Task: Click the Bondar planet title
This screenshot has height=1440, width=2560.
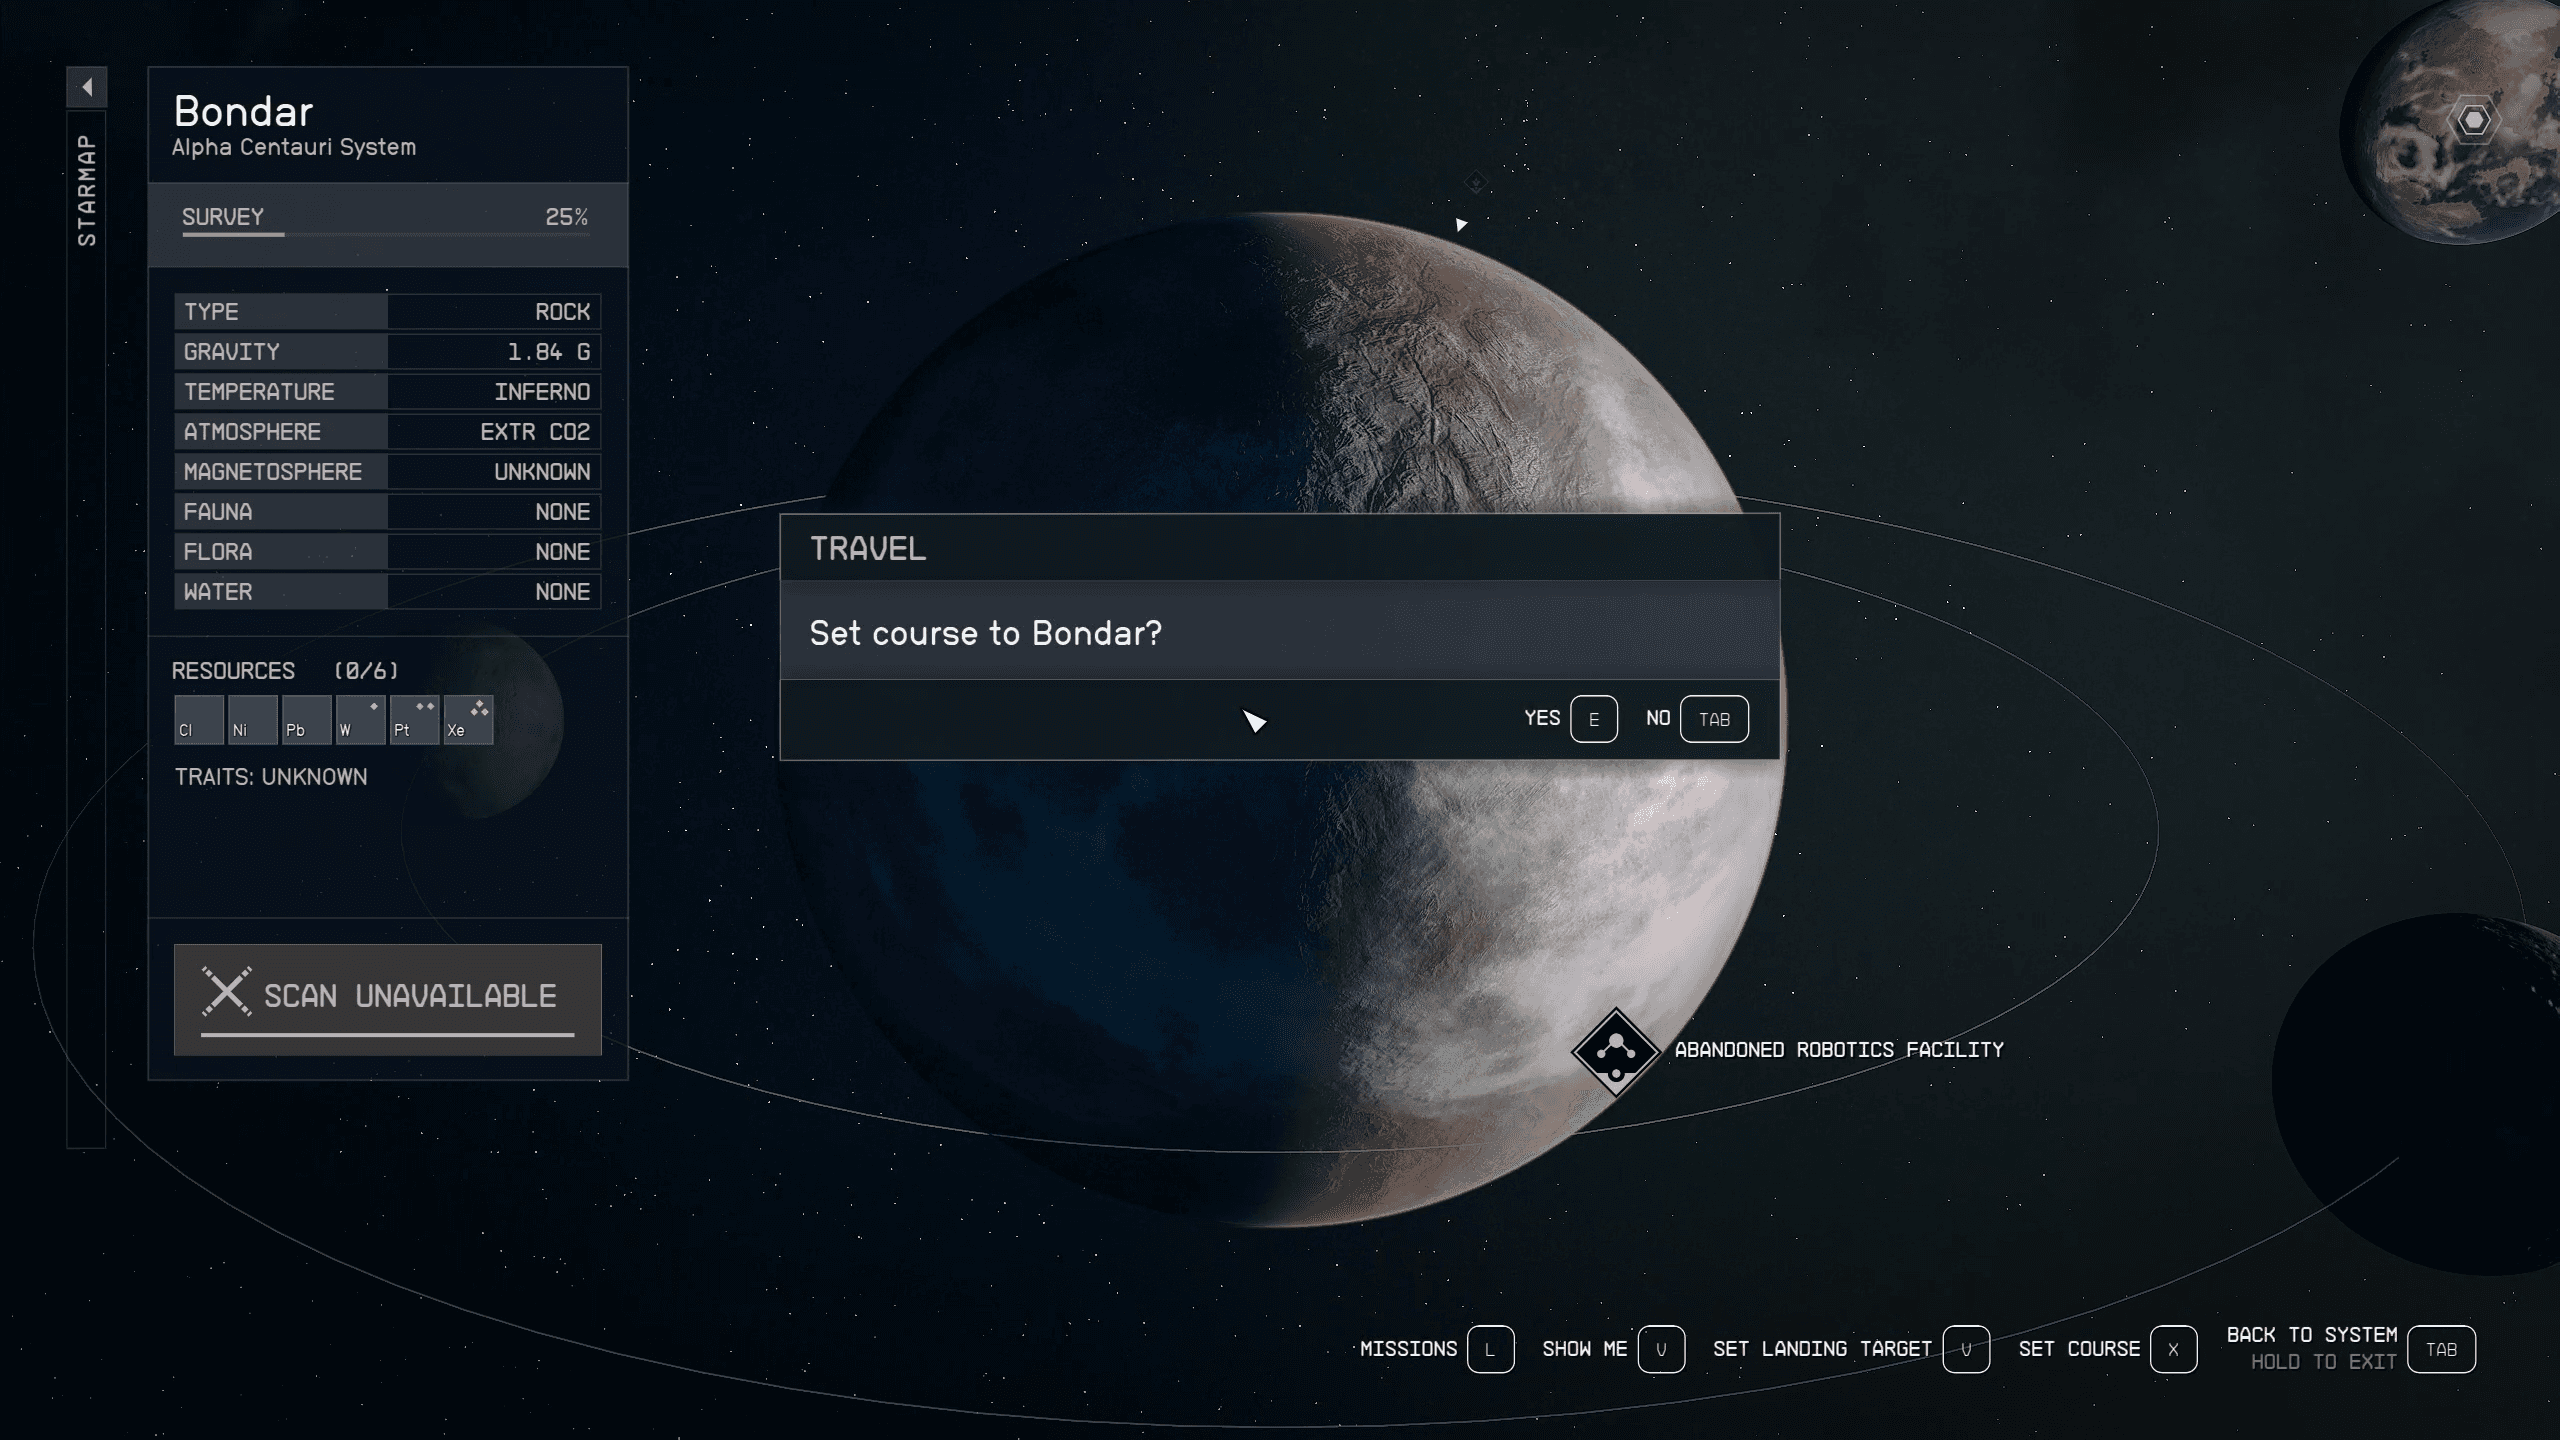Action: tap(243, 112)
